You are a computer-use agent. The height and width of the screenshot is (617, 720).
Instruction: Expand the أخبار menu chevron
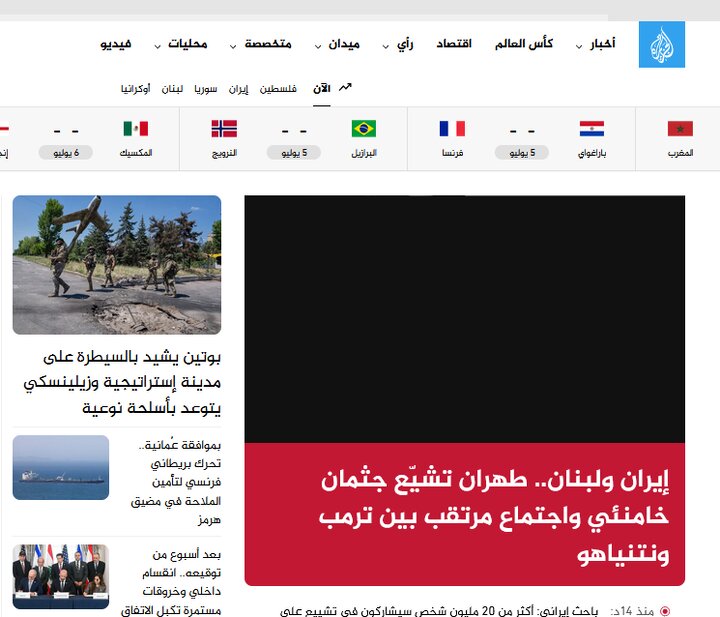(x=579, y=46)
